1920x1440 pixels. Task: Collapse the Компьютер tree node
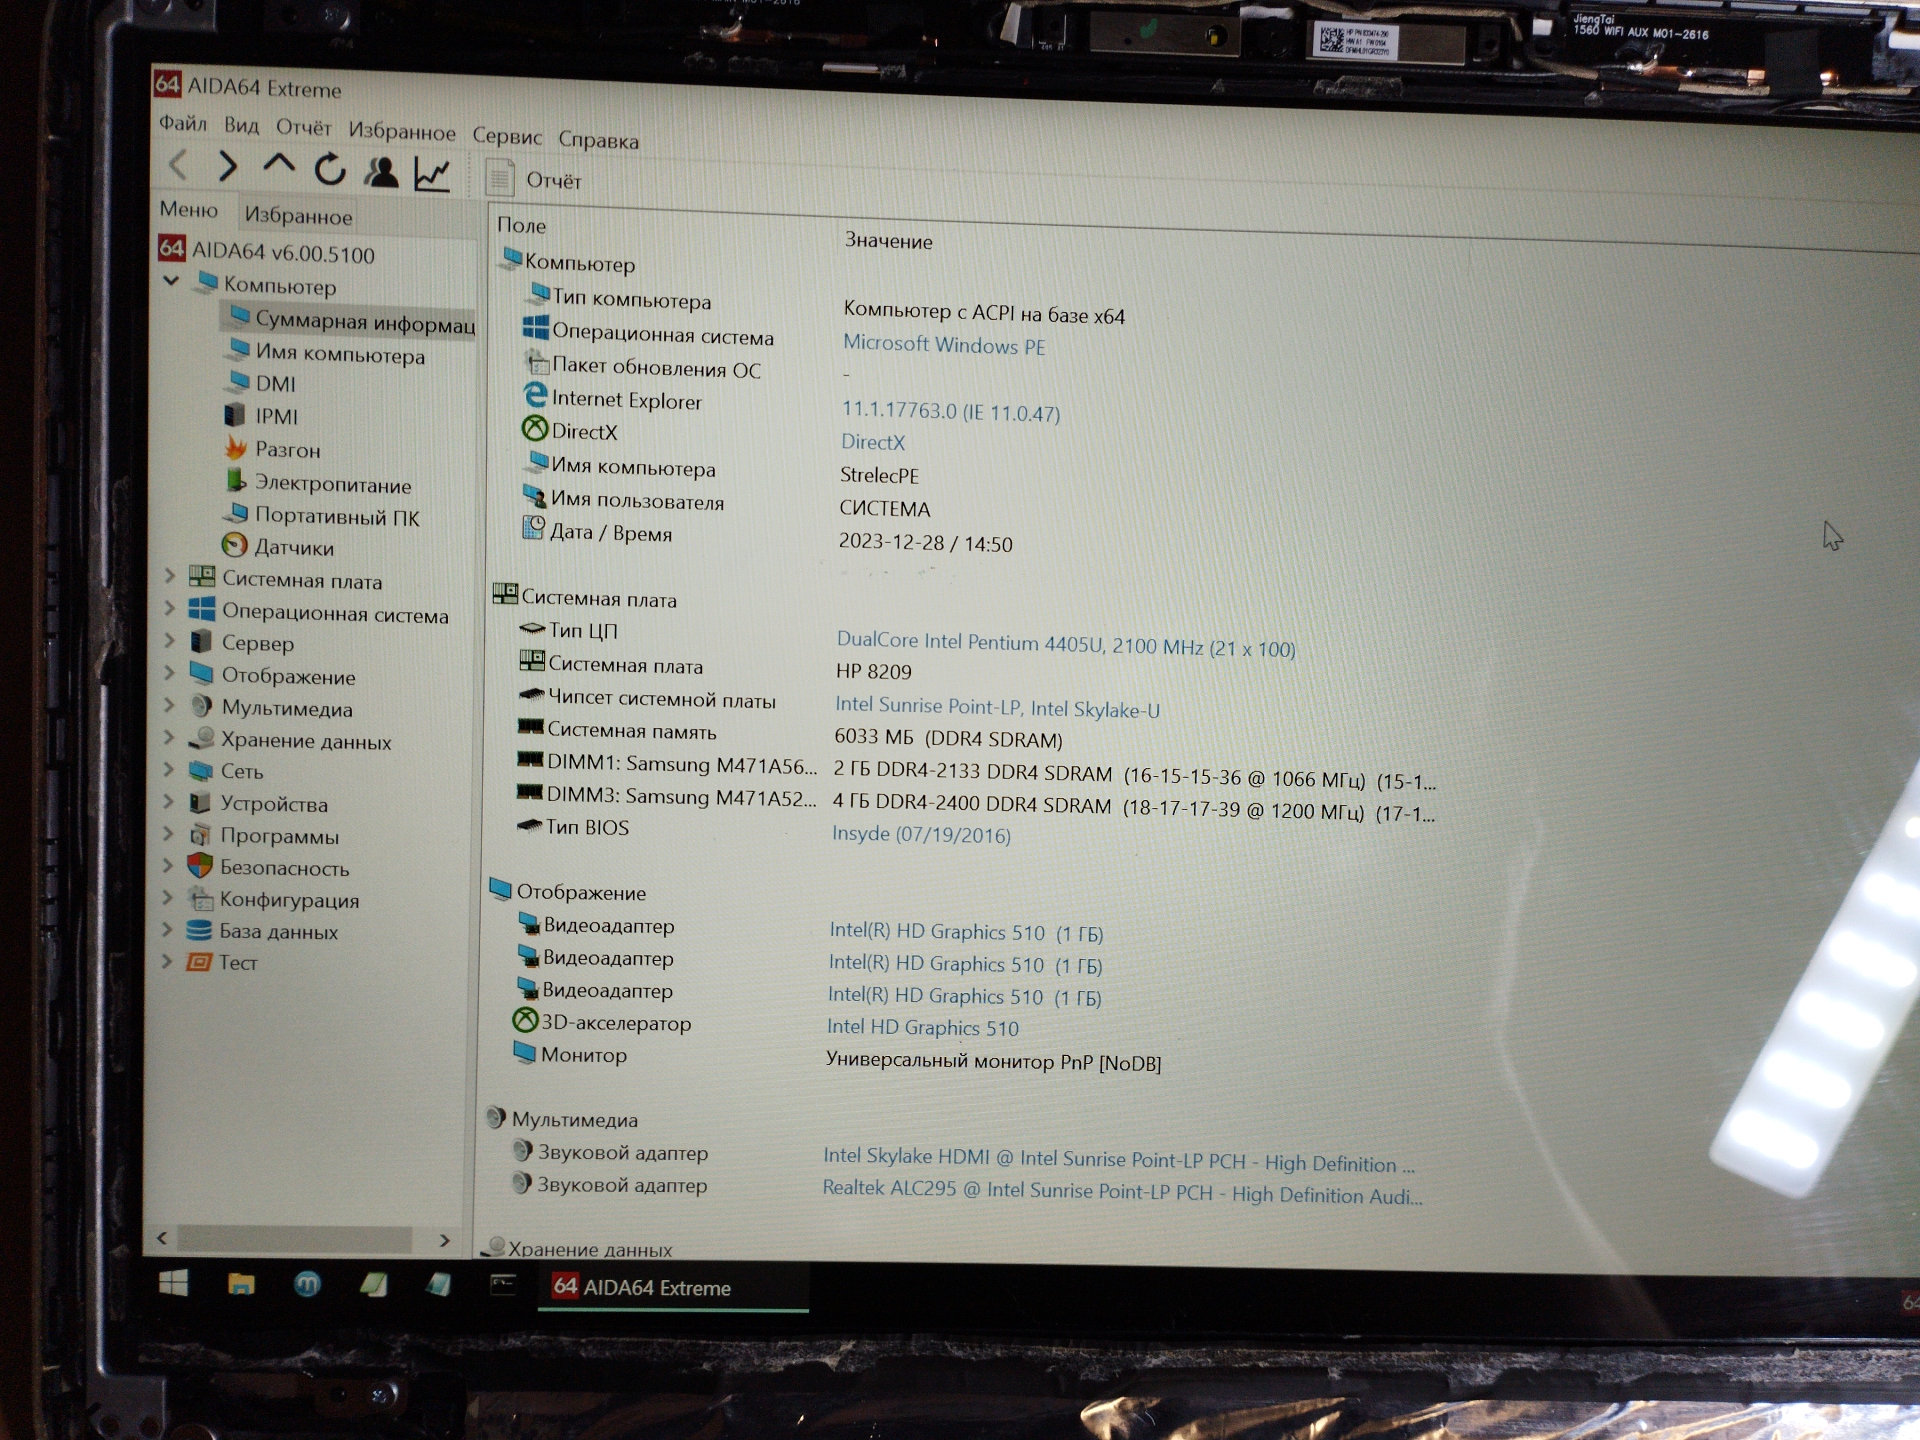[171, 281]
